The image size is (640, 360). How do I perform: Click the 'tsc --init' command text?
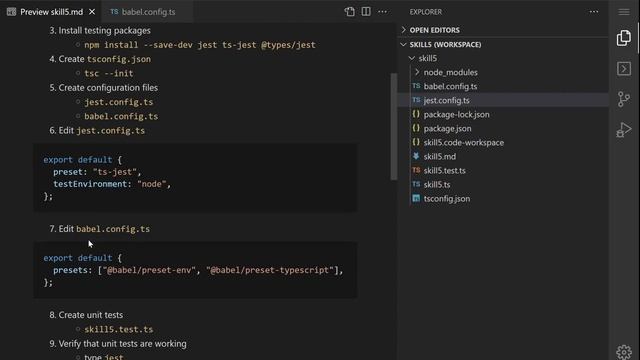click(109, 73)
